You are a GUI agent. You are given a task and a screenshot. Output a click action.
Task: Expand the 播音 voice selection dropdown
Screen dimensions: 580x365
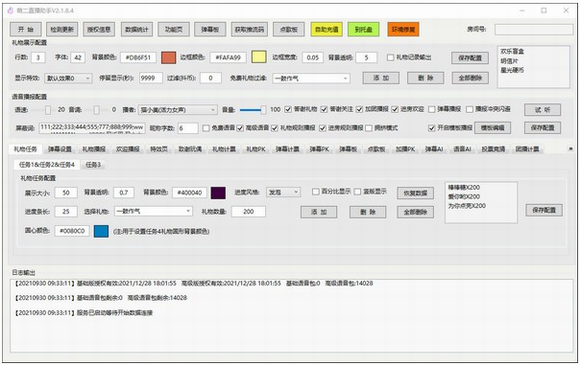tap(178, 109)
